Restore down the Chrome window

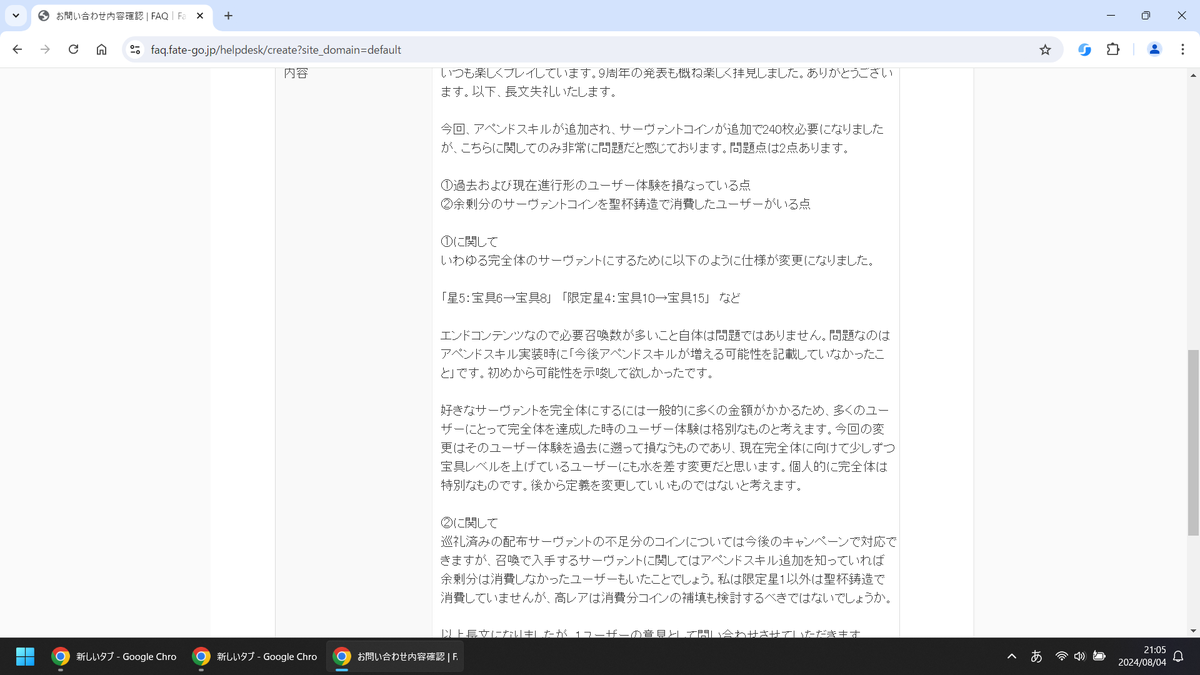click(x=1146, y=16)
